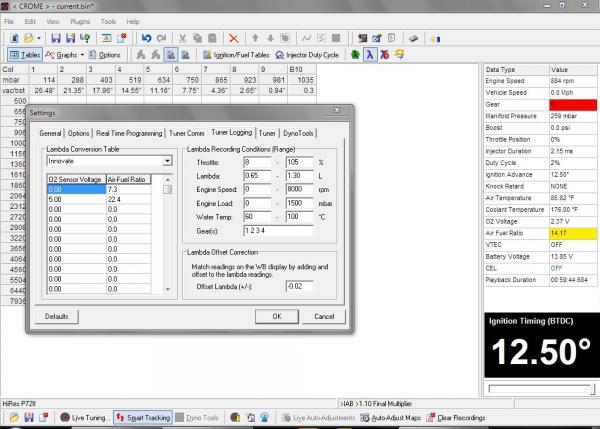600x429 pixels.
Task: Open Ignition/Fuel Tables
Action: 236,55
